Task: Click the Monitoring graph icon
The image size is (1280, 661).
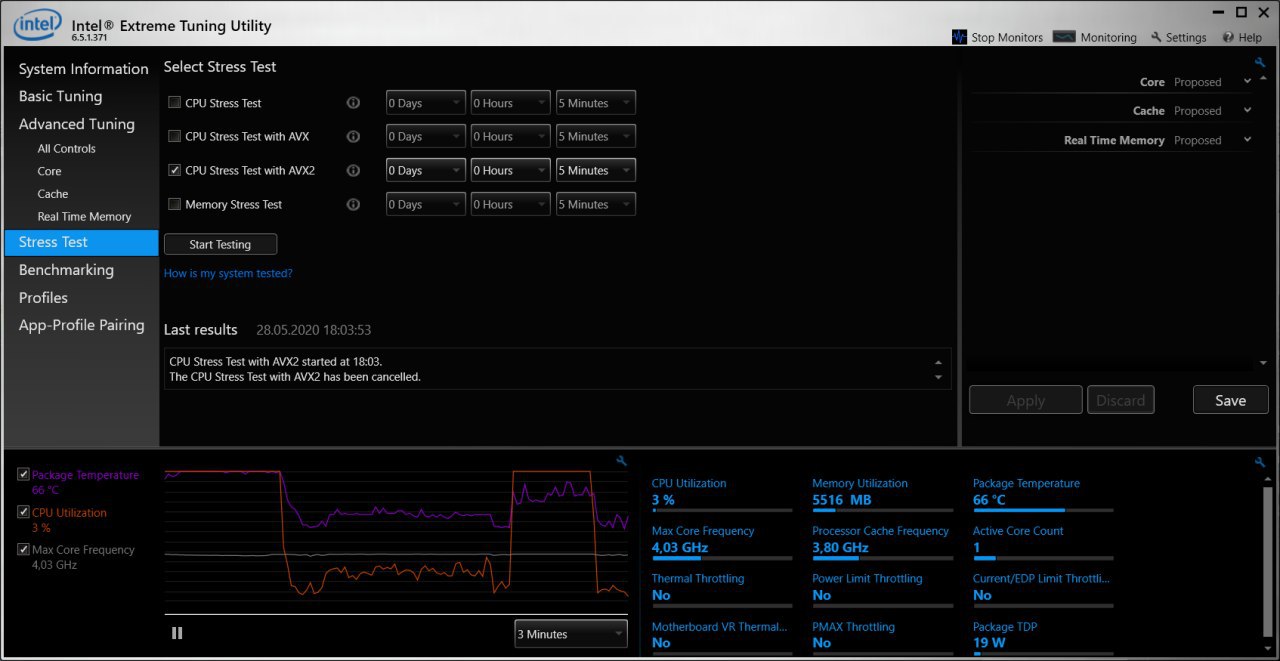Action: click(x=1064, y=37)
